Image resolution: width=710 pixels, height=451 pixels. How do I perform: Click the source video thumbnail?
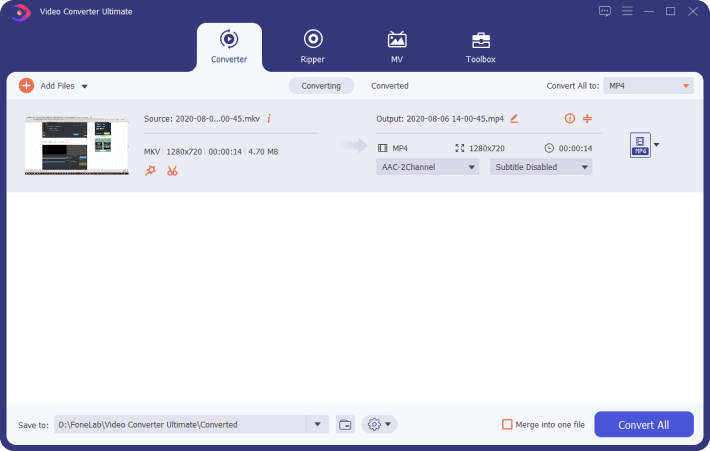tap(77, 145)
